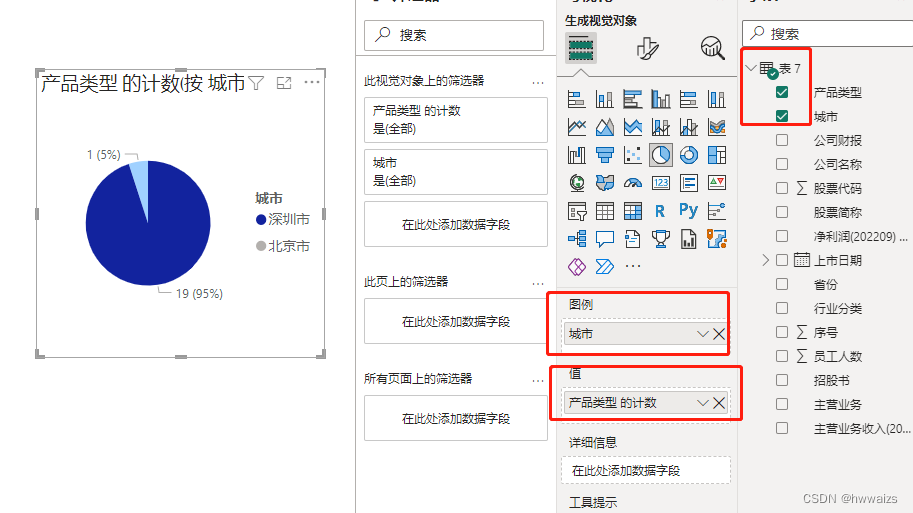Select the filled map visual

604,183
